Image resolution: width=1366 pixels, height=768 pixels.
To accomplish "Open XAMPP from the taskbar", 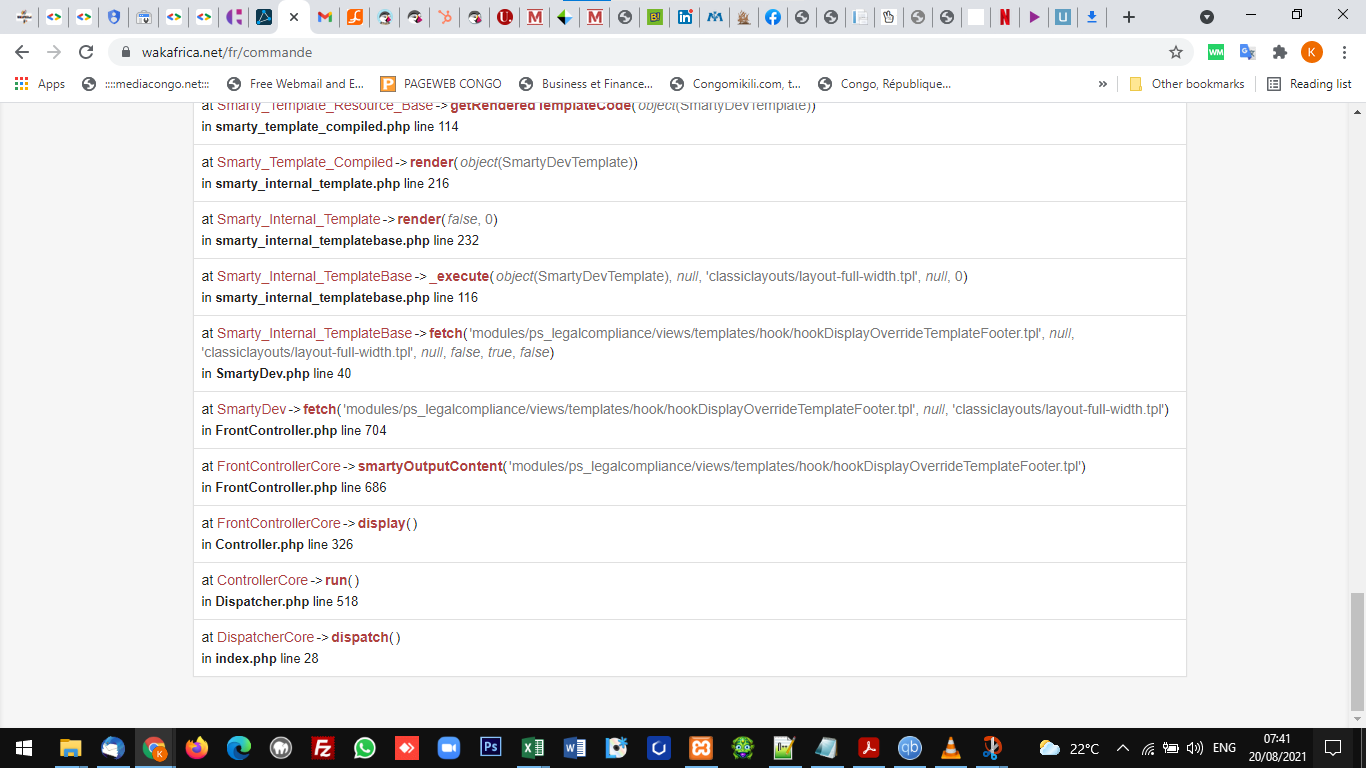I will click(700, 748).
